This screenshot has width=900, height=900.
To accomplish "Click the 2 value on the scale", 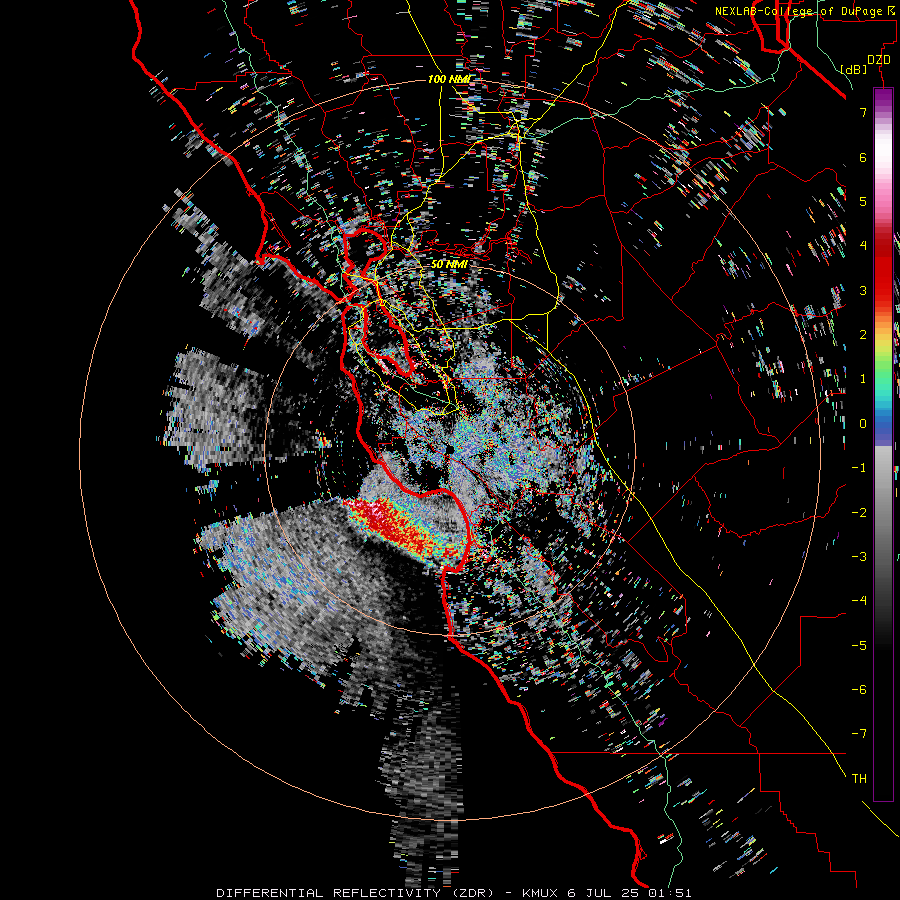I will coord(863,335).
